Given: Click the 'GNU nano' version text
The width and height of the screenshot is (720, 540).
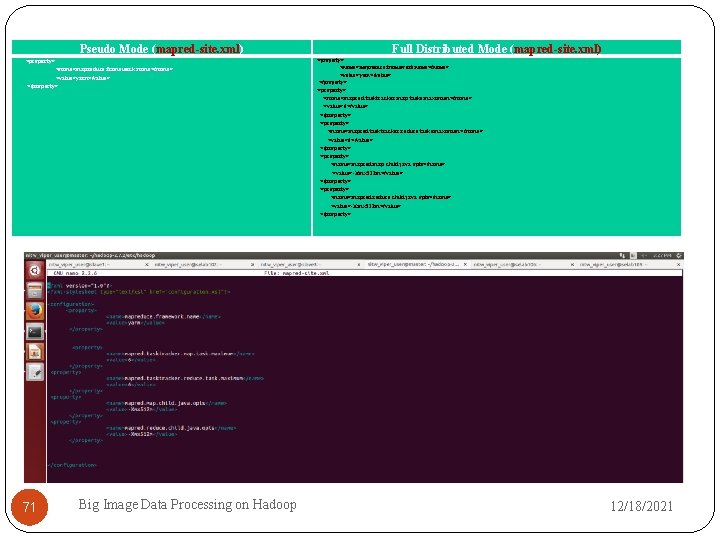Looking at the screenshot, I should pyautogui.click(x=75, y=273).
